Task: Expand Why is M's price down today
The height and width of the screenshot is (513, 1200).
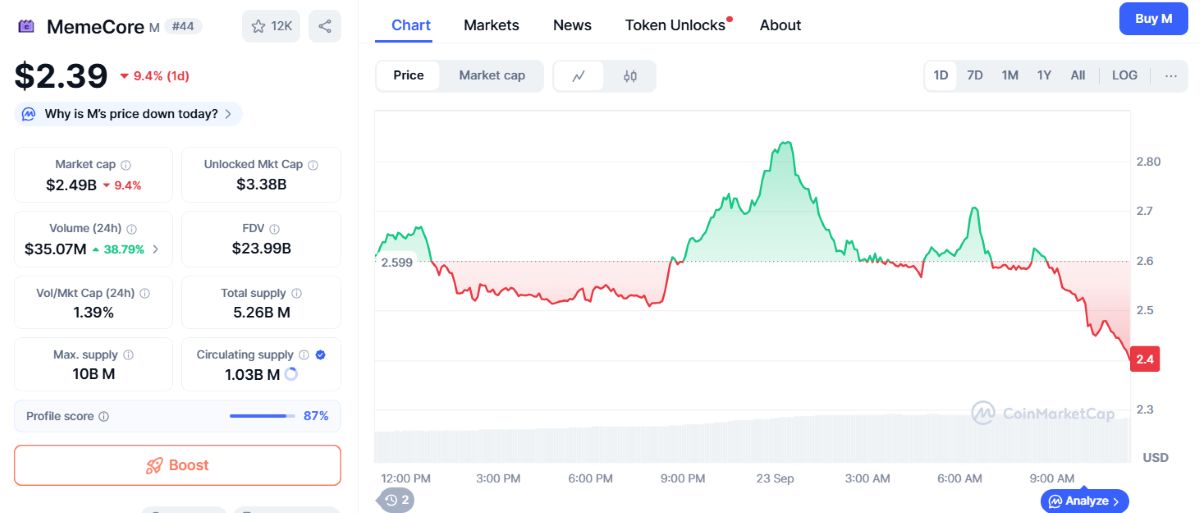Action: tap(128, 114)
